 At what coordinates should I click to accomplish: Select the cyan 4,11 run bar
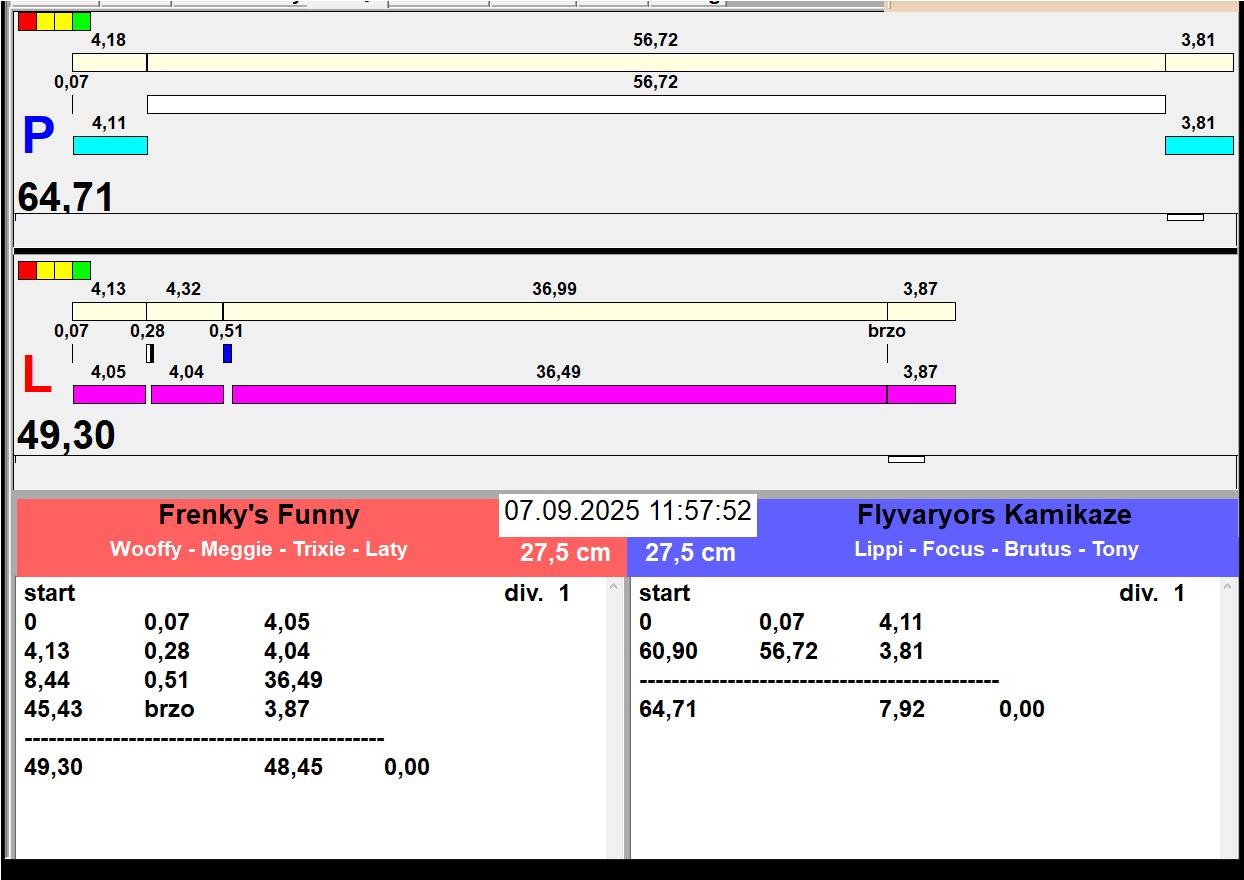pyautogui.click(x=110, y=145)
